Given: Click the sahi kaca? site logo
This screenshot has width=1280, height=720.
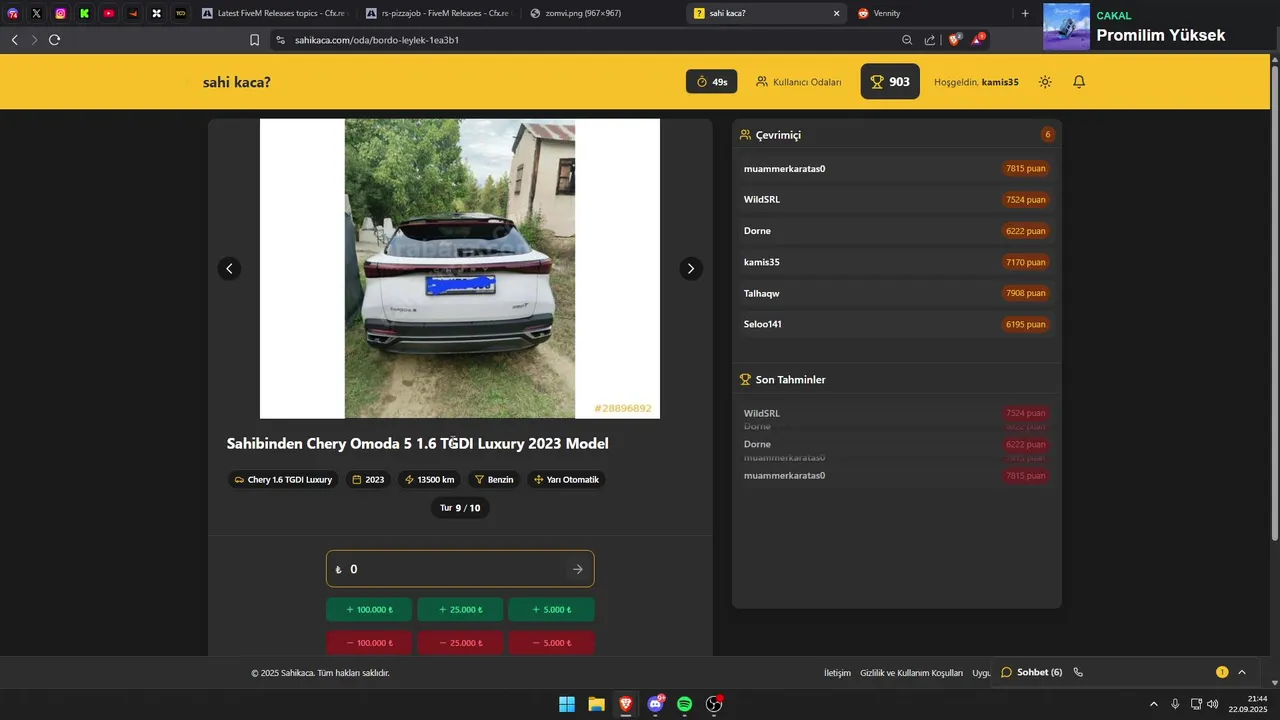Looking at the screenshot, I should point(237,82).
